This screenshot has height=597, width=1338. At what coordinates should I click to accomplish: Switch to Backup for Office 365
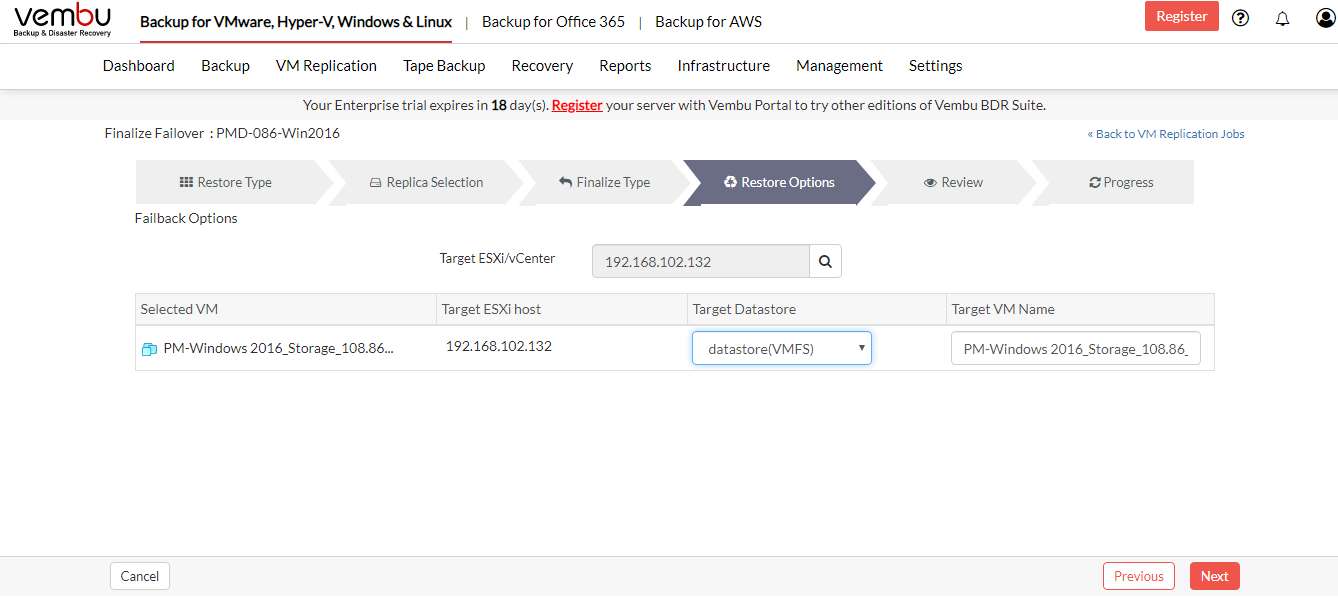pyautogui.click(x=553, y=22)
